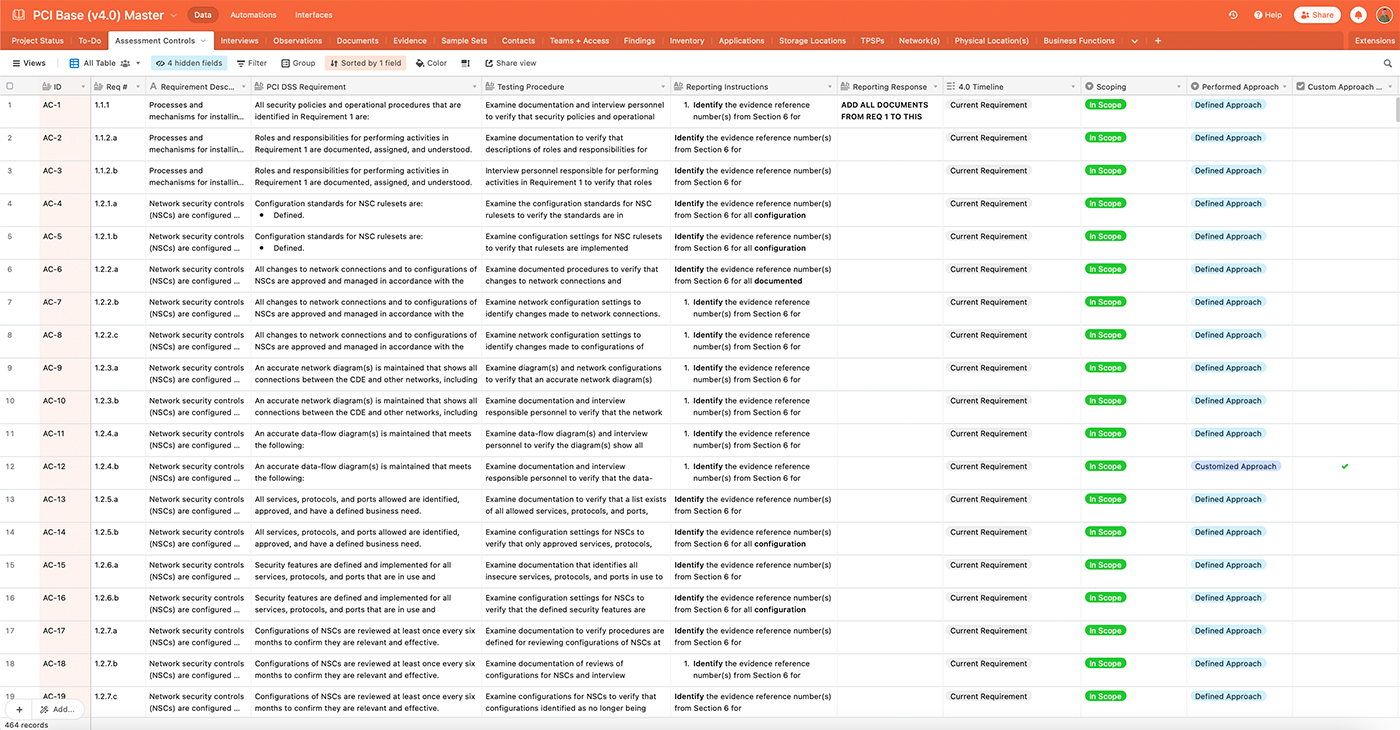Open Filter options in toolbar
The width and height of the screenshot is (1400, 730).
[x=251, y=63]
